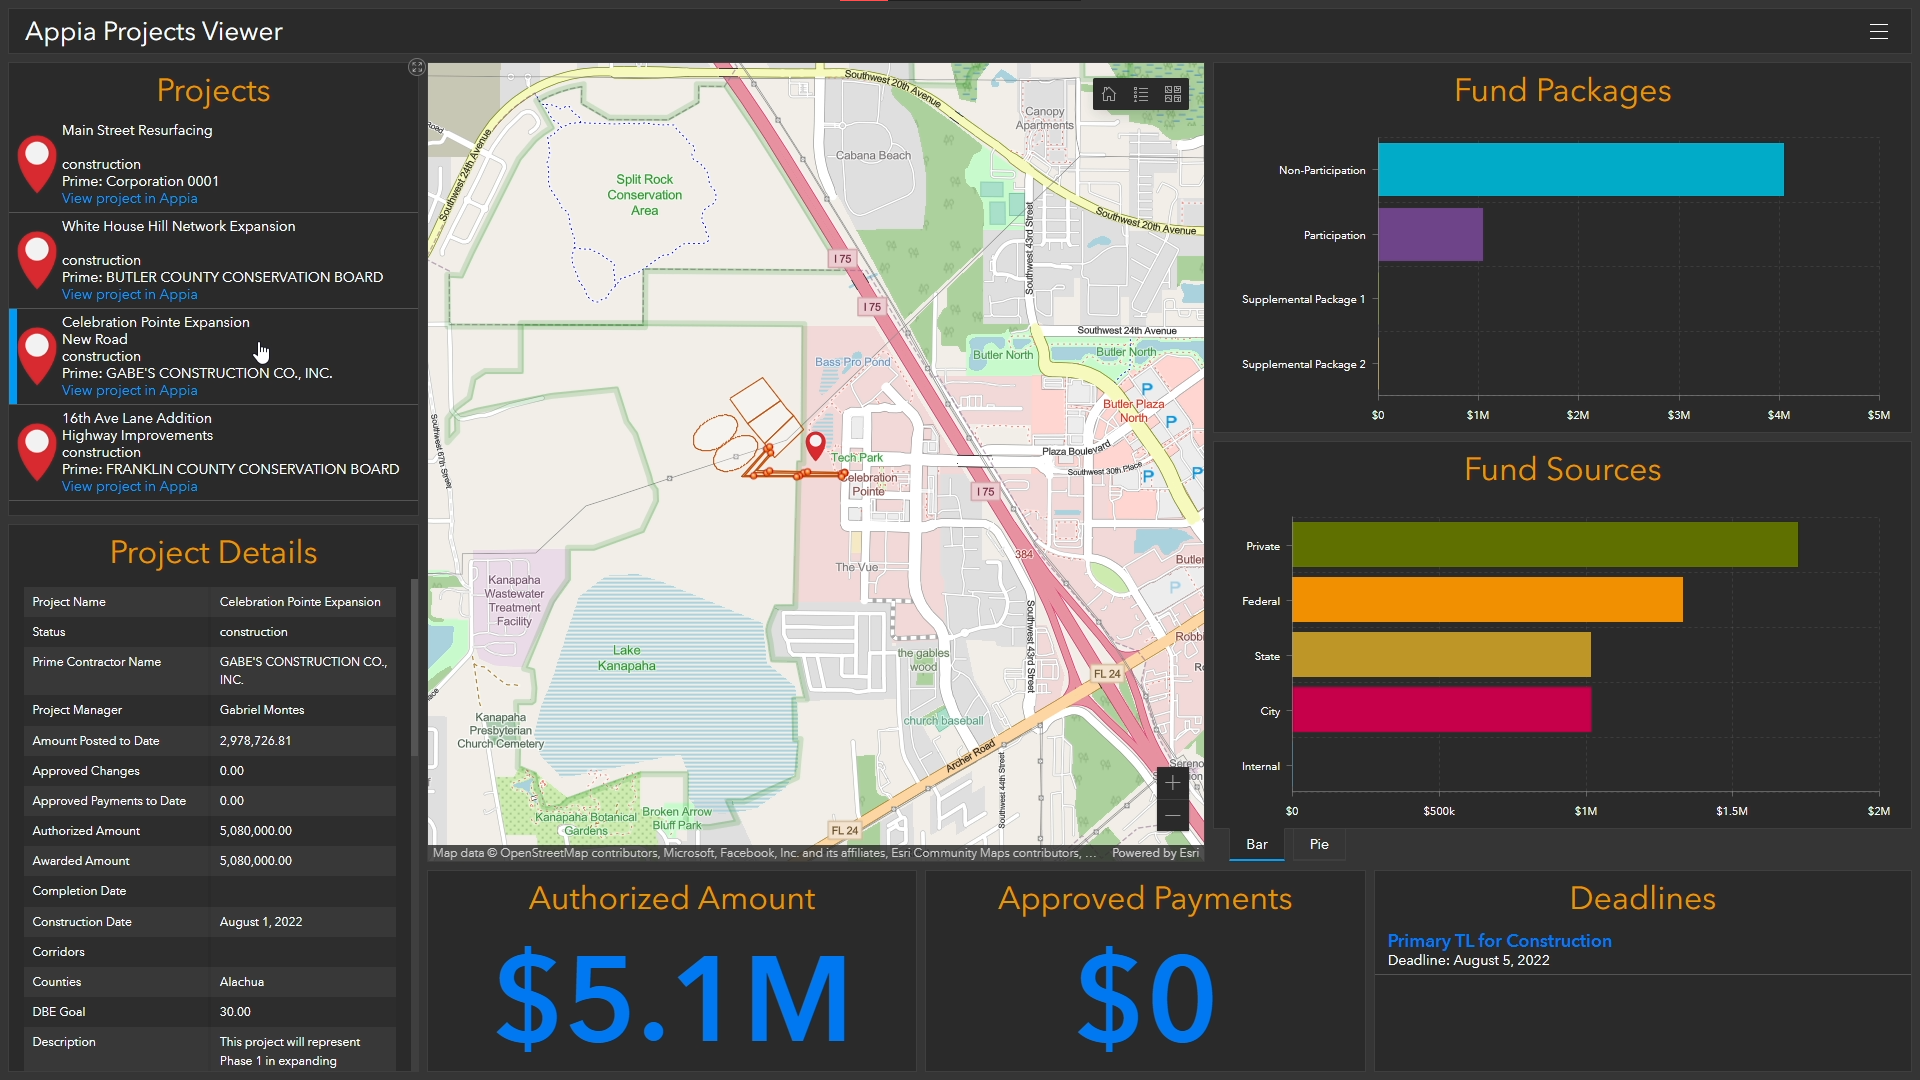Open the hamburger menu in the top right
The width and height of the screenshot is (1920, 1080).
[x=1879, y=31]
